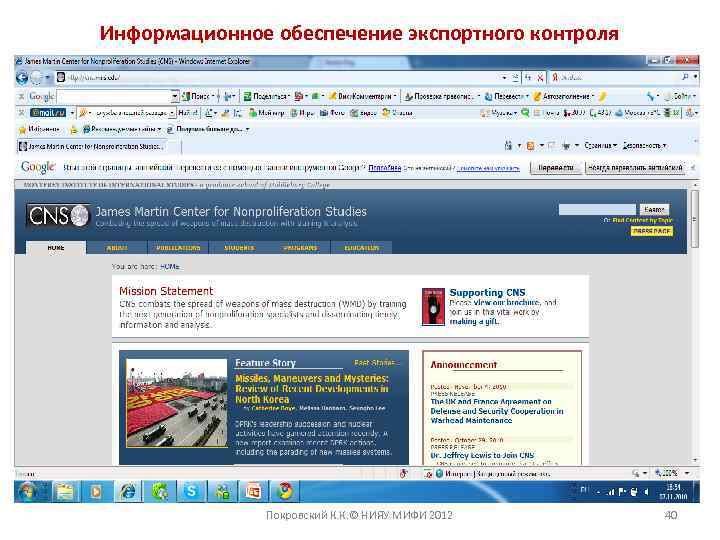Open the view our brochure link

tap(506, 303)
